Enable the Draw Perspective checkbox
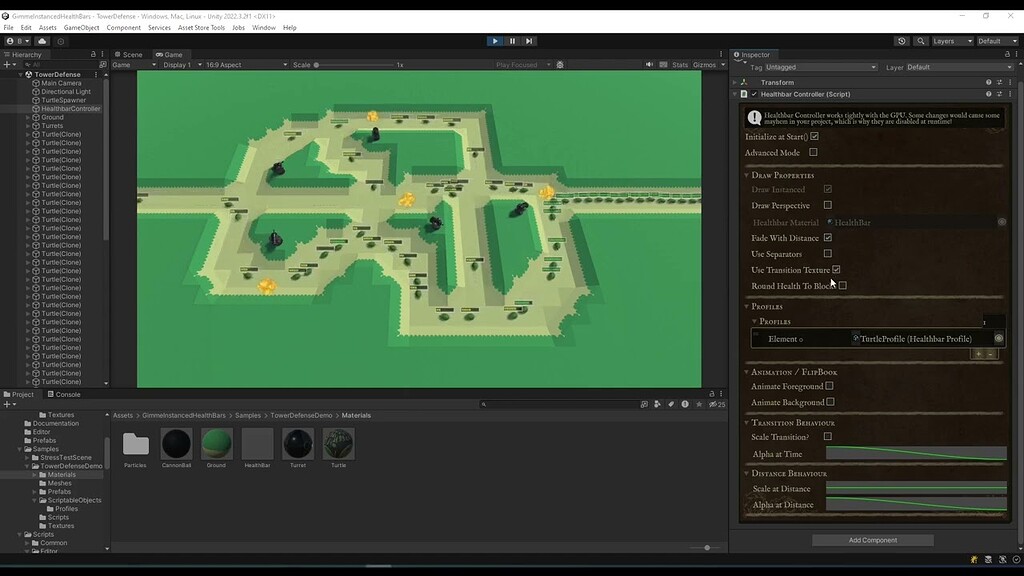1024x576 pixels. coord(828,206)
